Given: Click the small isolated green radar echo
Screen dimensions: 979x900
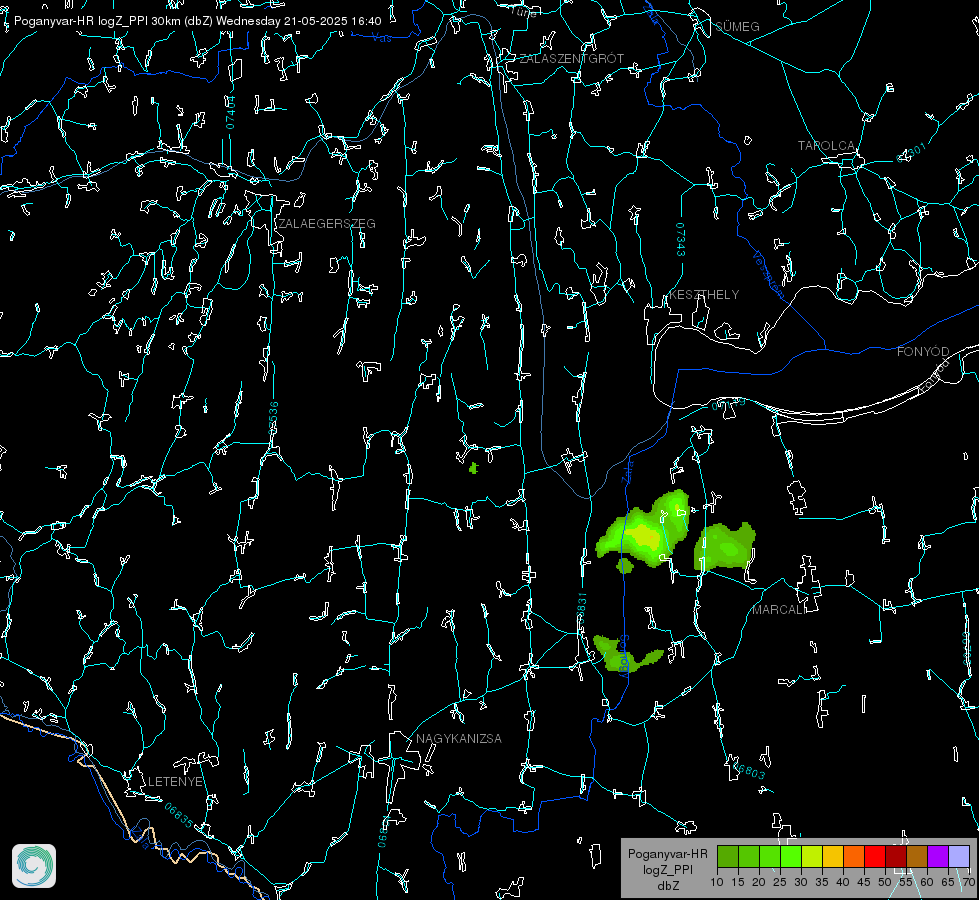Looking at the screenshot, I should 473,468.
